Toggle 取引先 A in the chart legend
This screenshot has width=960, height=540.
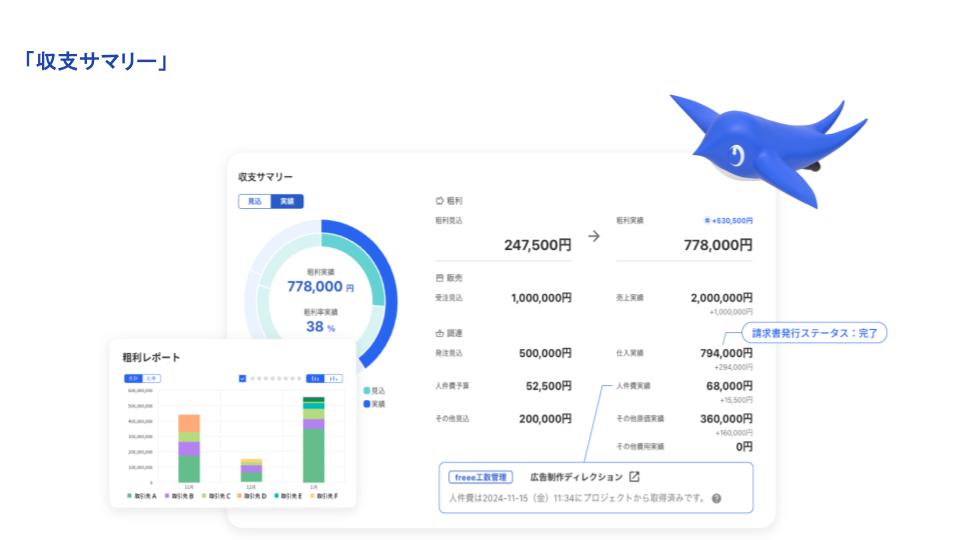click(142, 496)
